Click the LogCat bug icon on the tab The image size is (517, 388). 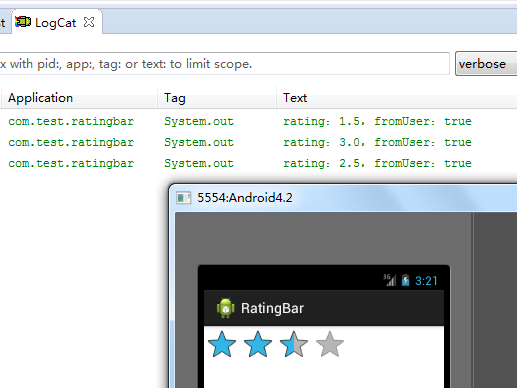(23, 22)
